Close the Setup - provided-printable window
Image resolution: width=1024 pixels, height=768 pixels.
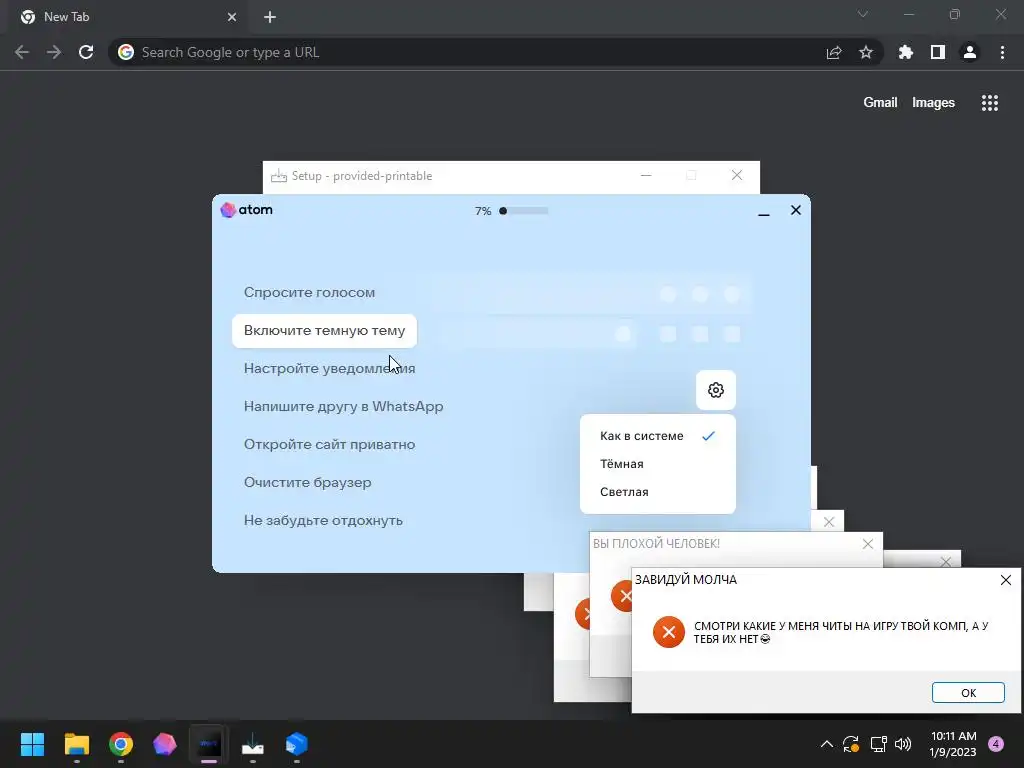[x=737, y=175]
